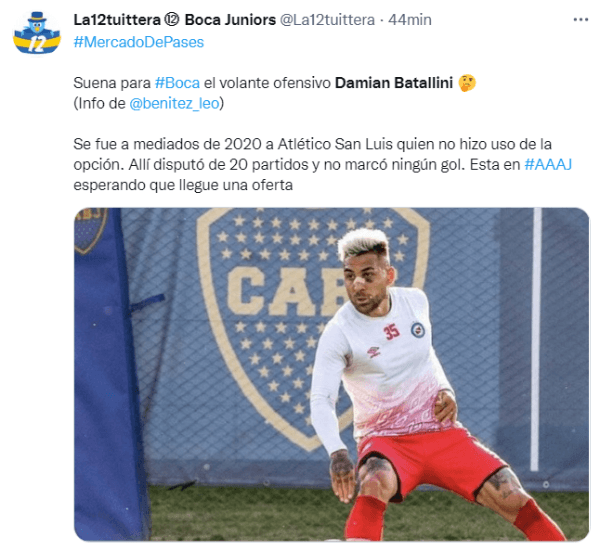
Task: Click the thinking face emoji in the tweet
Action: coord(467,83)
